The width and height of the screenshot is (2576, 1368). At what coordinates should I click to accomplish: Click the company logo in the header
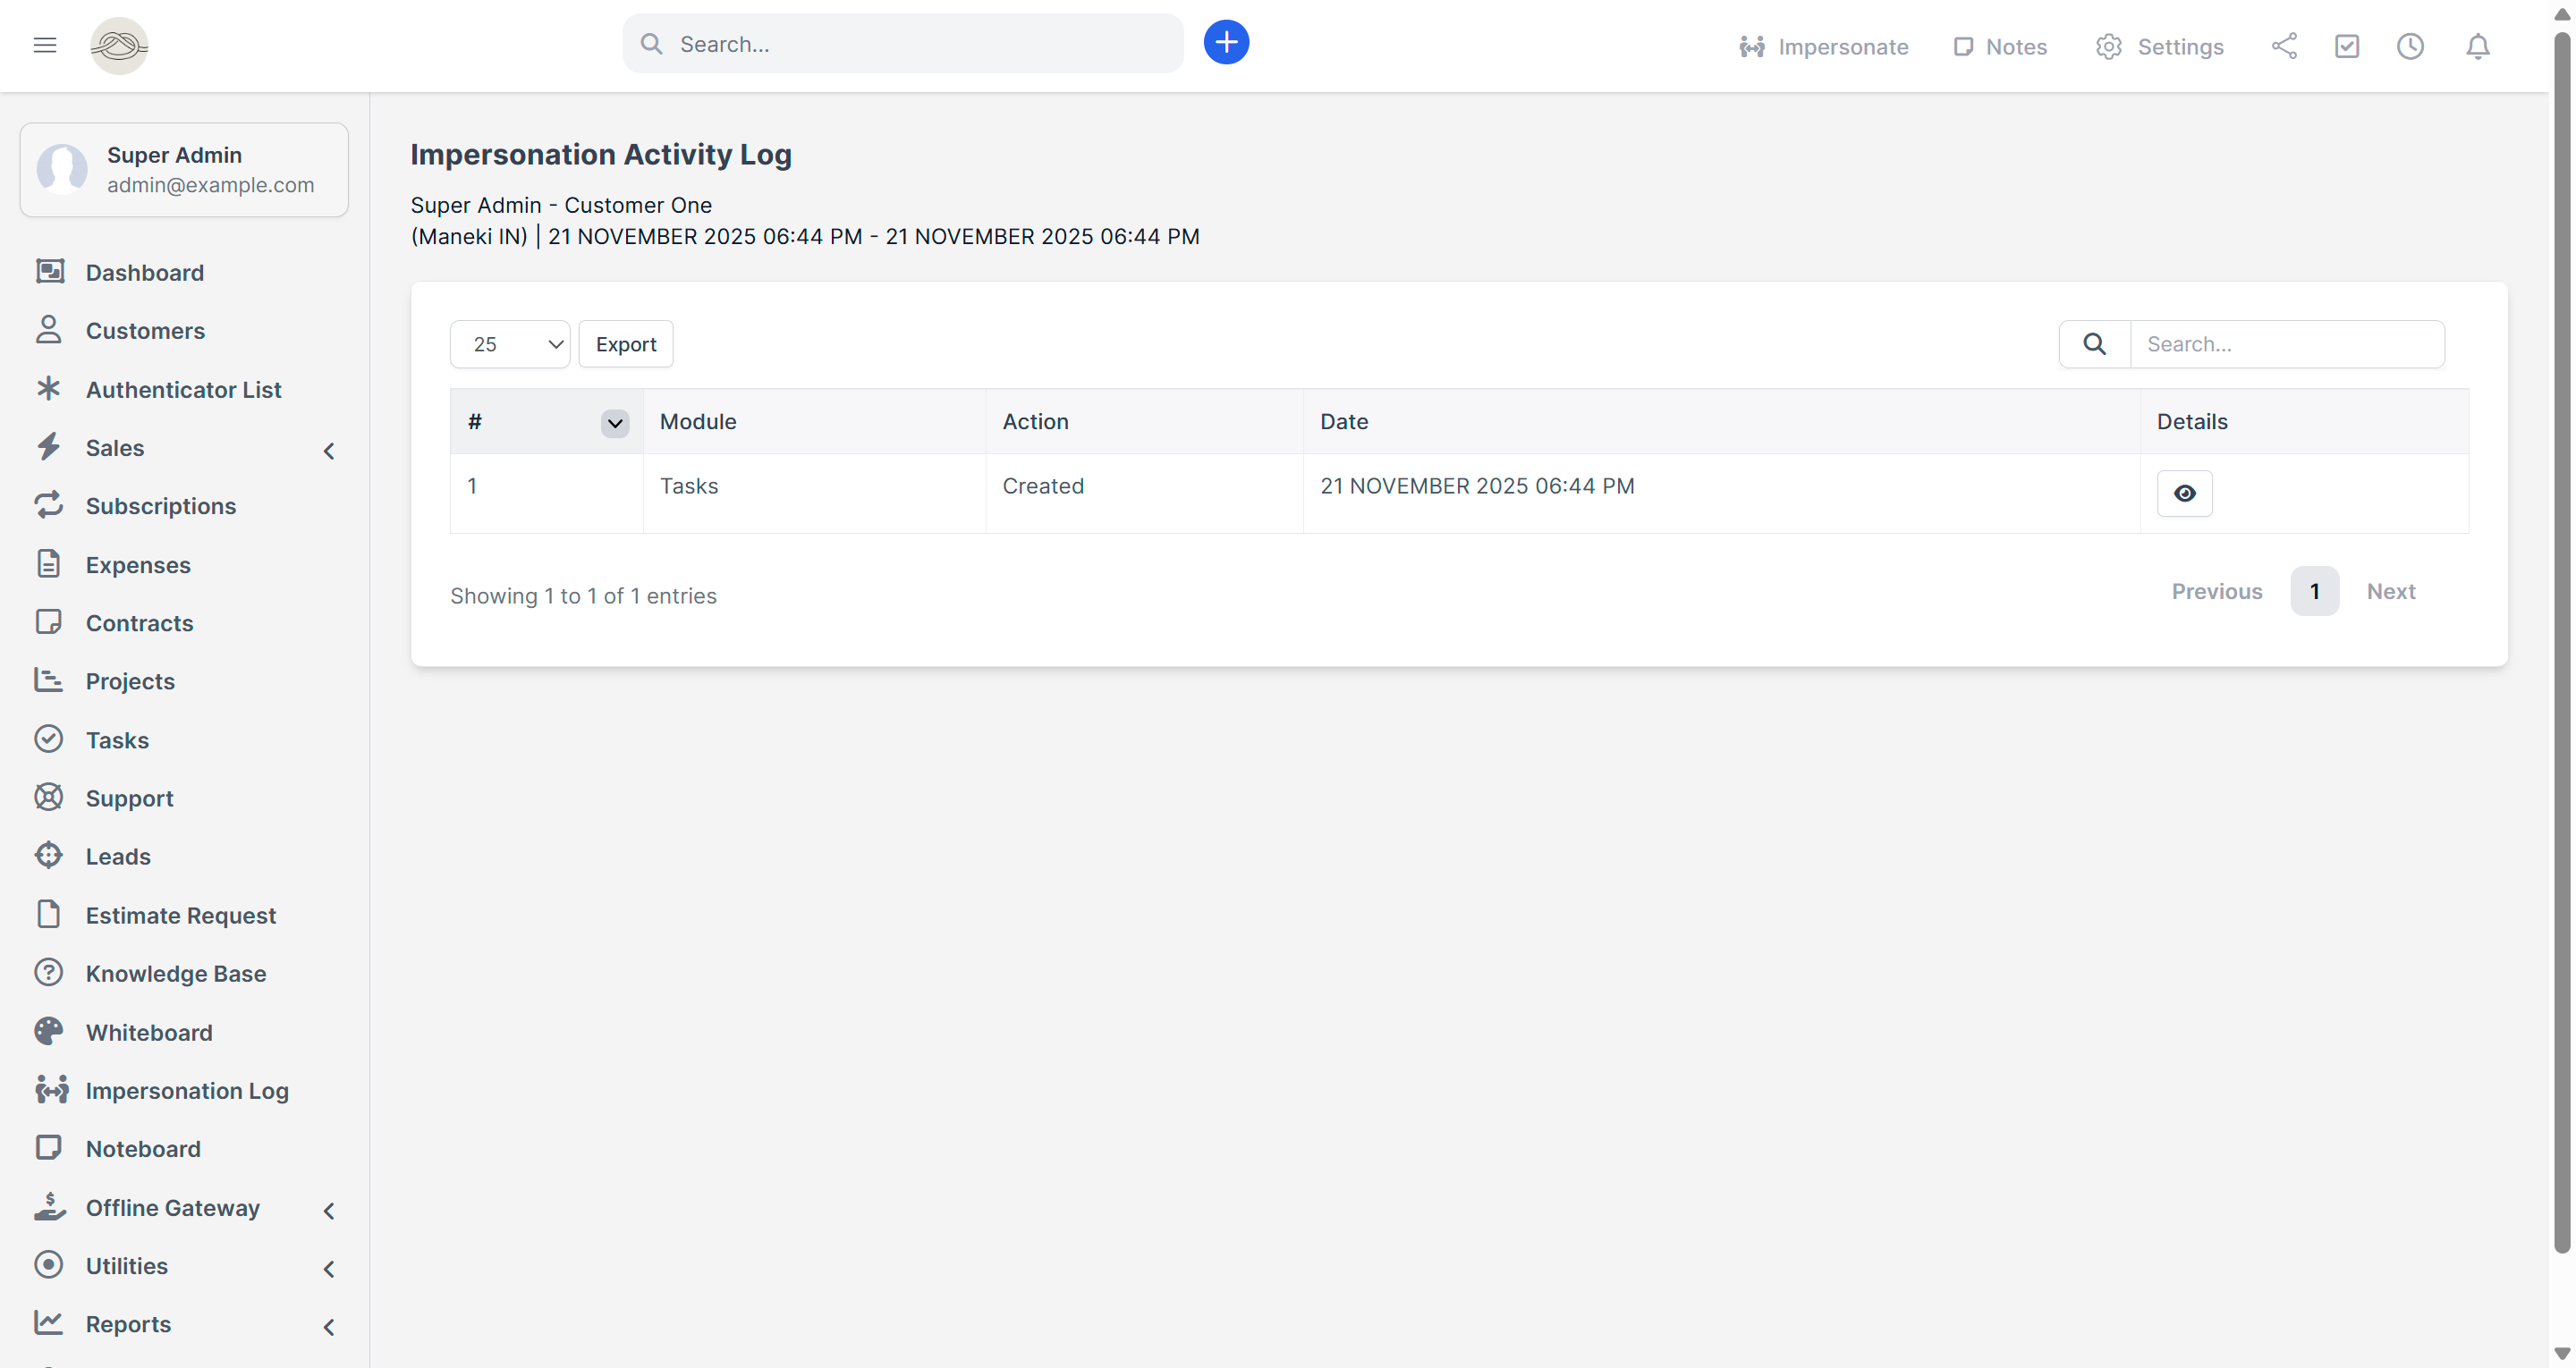[119, 45]
